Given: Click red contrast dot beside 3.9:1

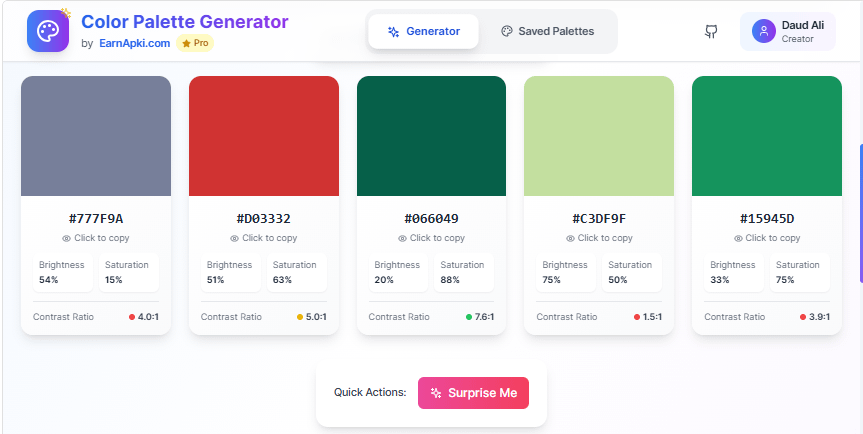Looking at the screenshot, I should click(x=803, y=317).
